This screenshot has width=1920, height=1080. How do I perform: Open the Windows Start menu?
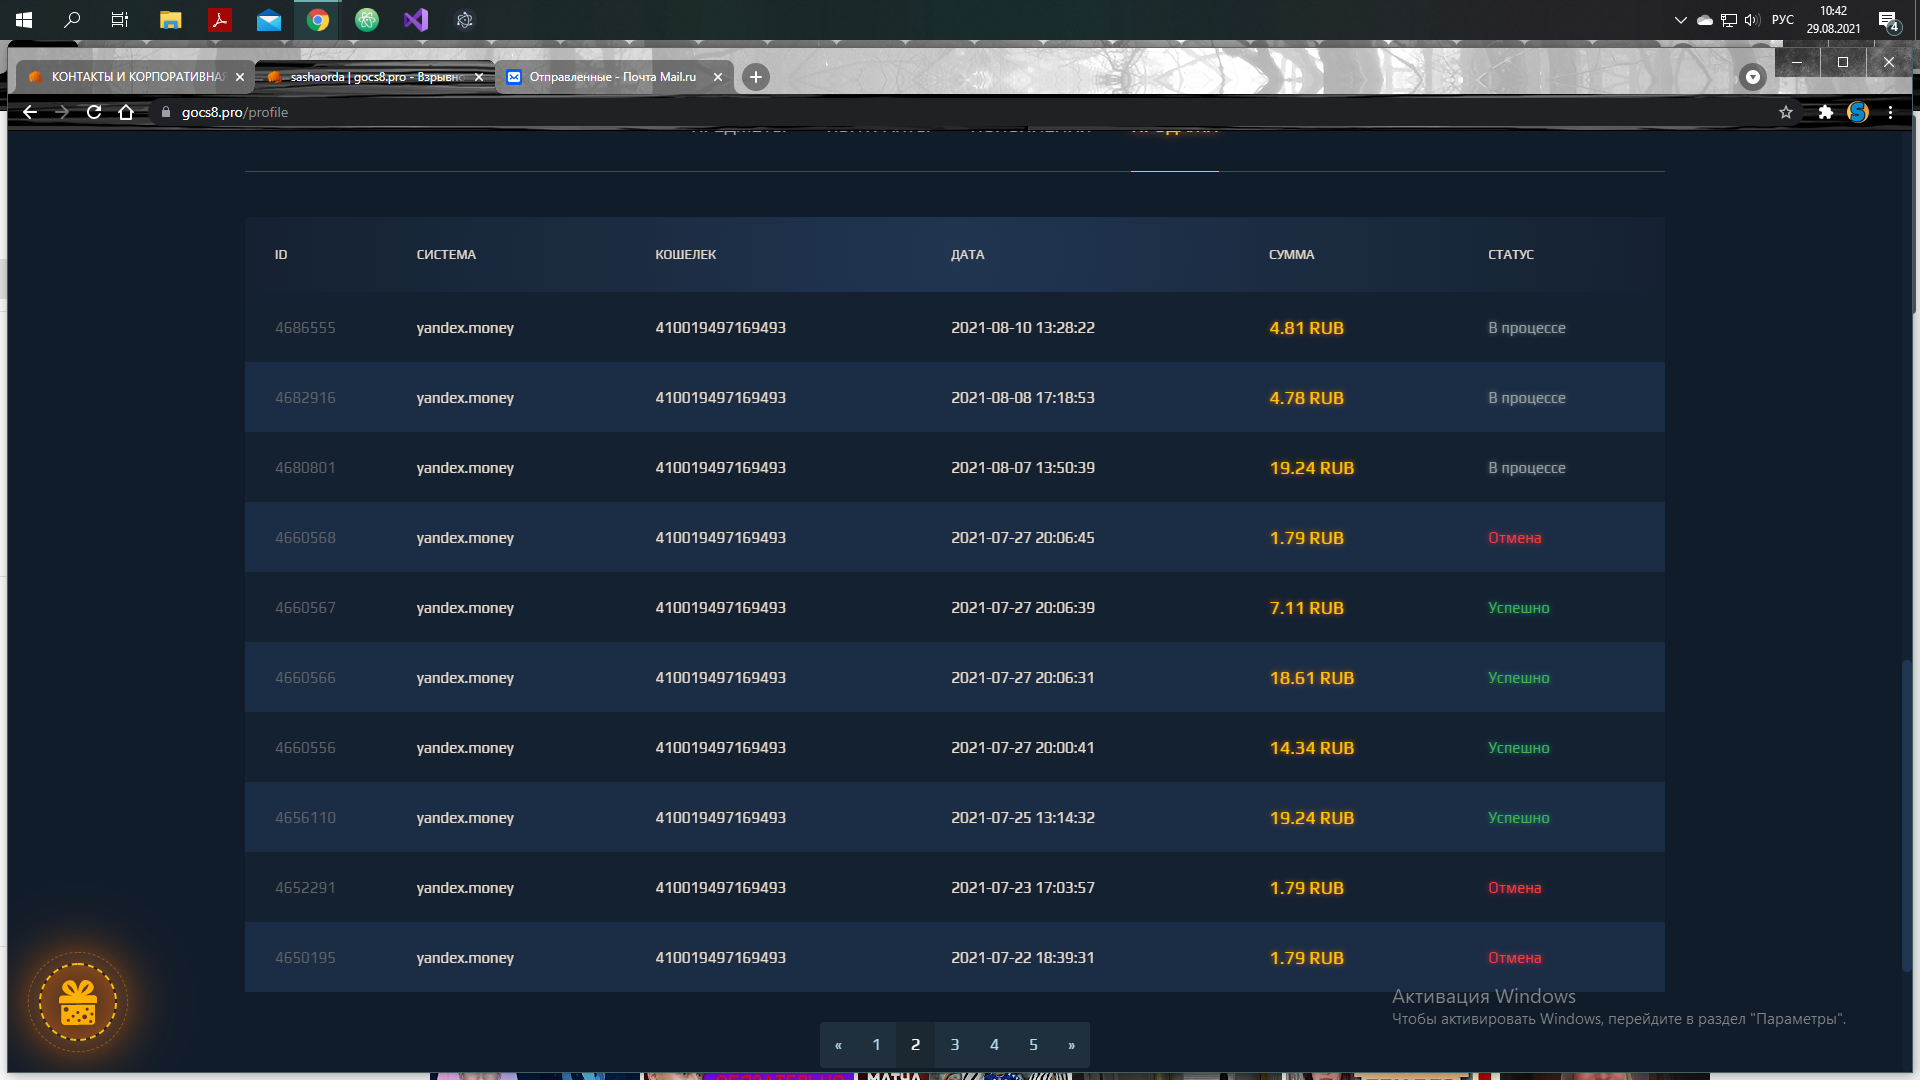coord(24,20)
